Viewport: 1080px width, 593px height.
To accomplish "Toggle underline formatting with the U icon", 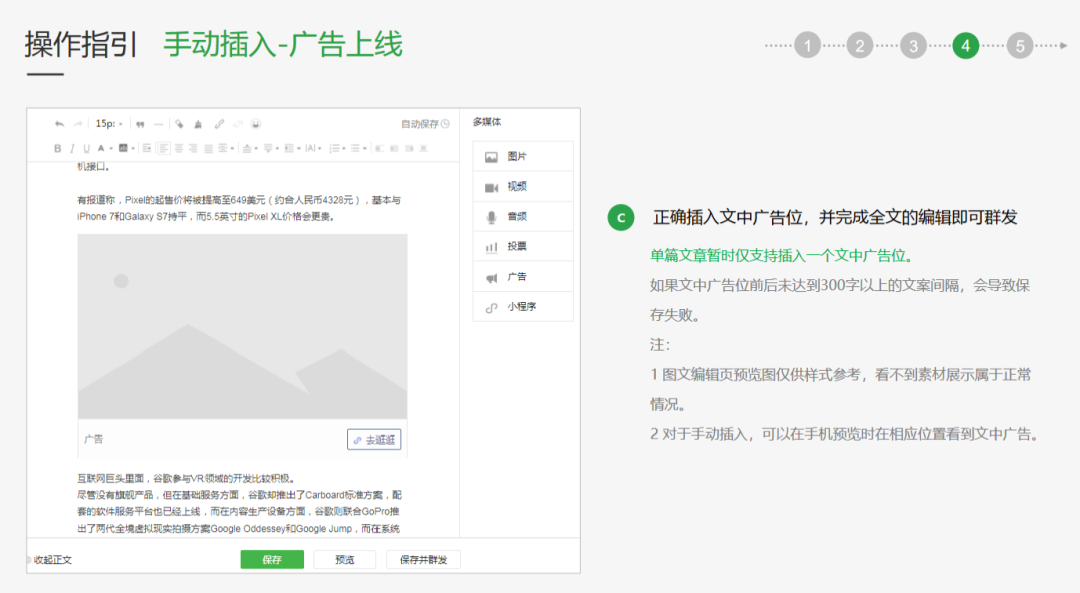I will tap(87, 148).
